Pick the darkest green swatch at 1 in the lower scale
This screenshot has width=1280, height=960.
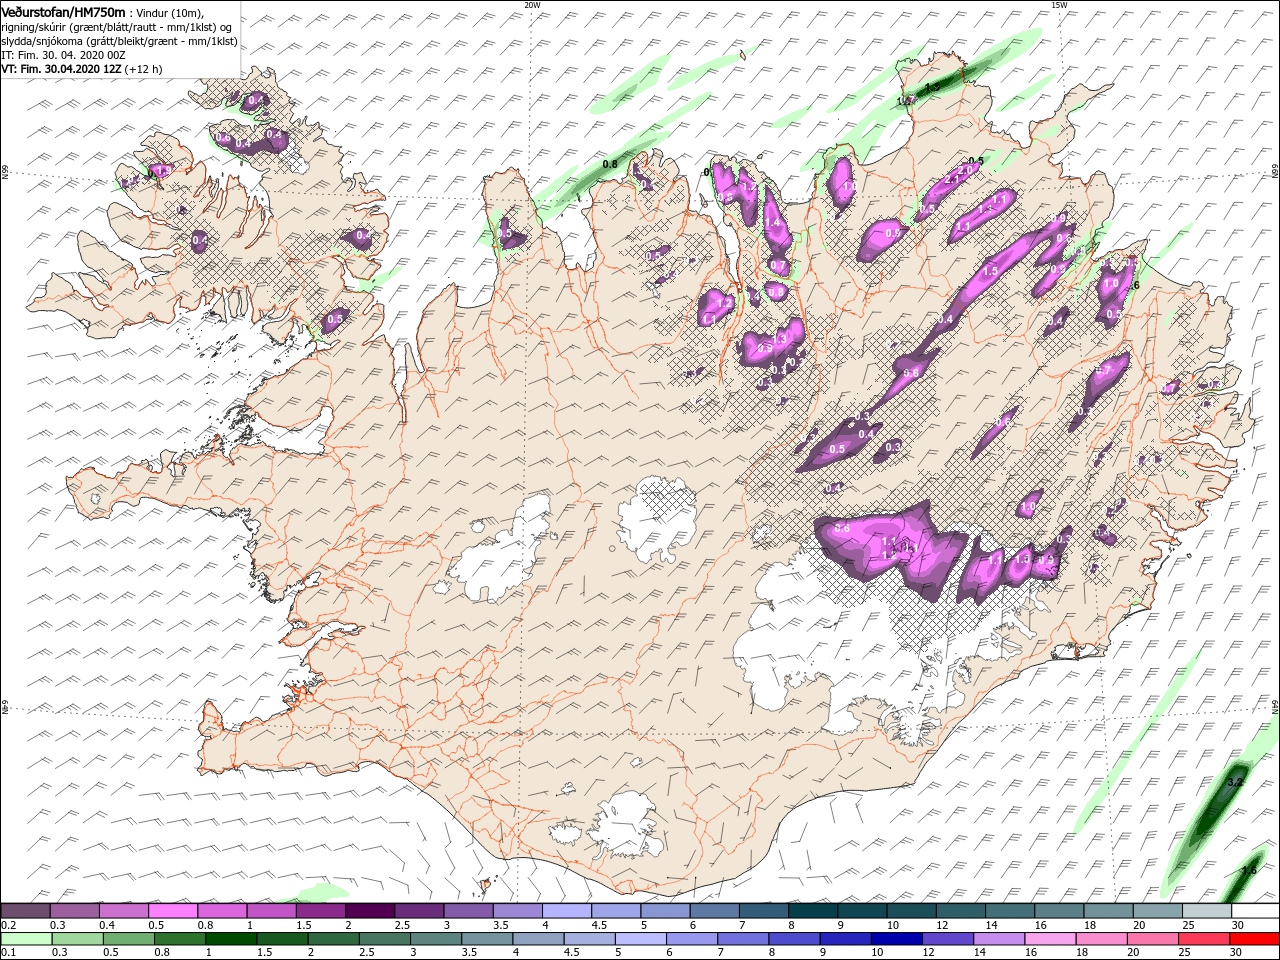tap(230, 938)
